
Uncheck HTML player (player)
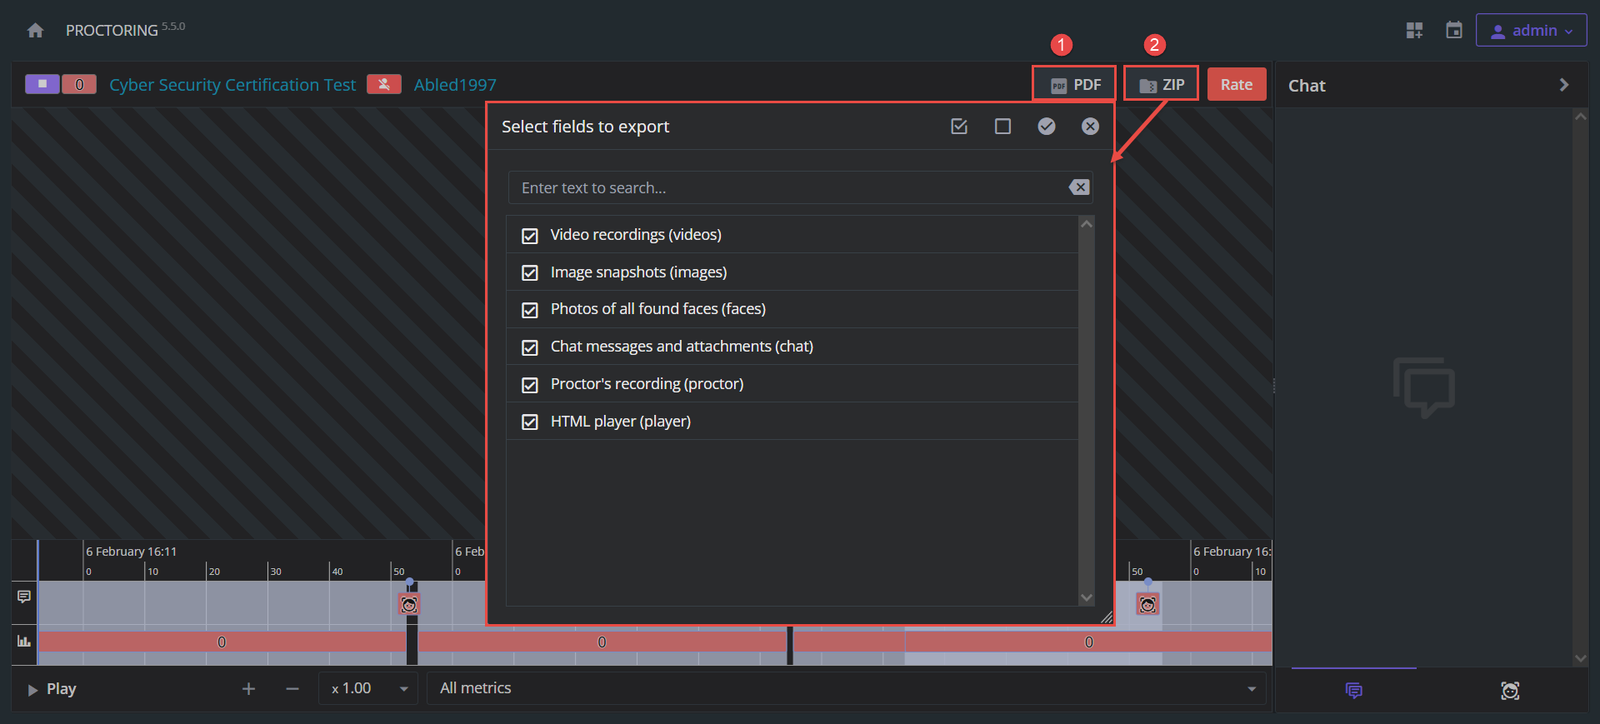point(530,422)
